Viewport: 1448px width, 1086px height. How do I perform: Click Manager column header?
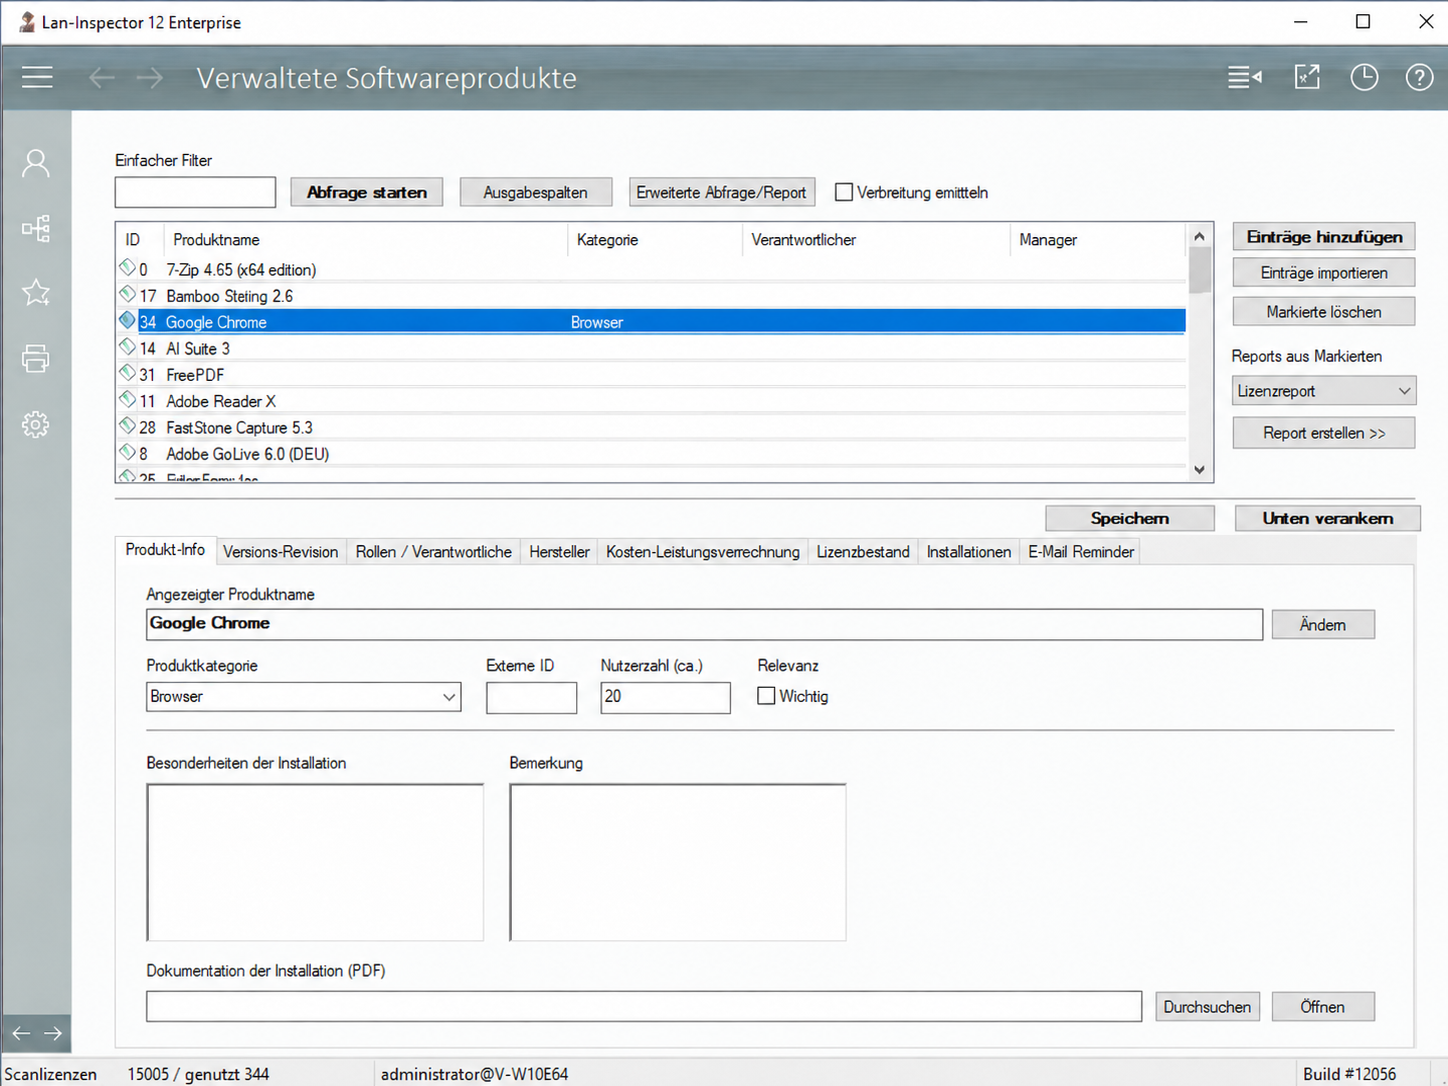pos(1098,240)
